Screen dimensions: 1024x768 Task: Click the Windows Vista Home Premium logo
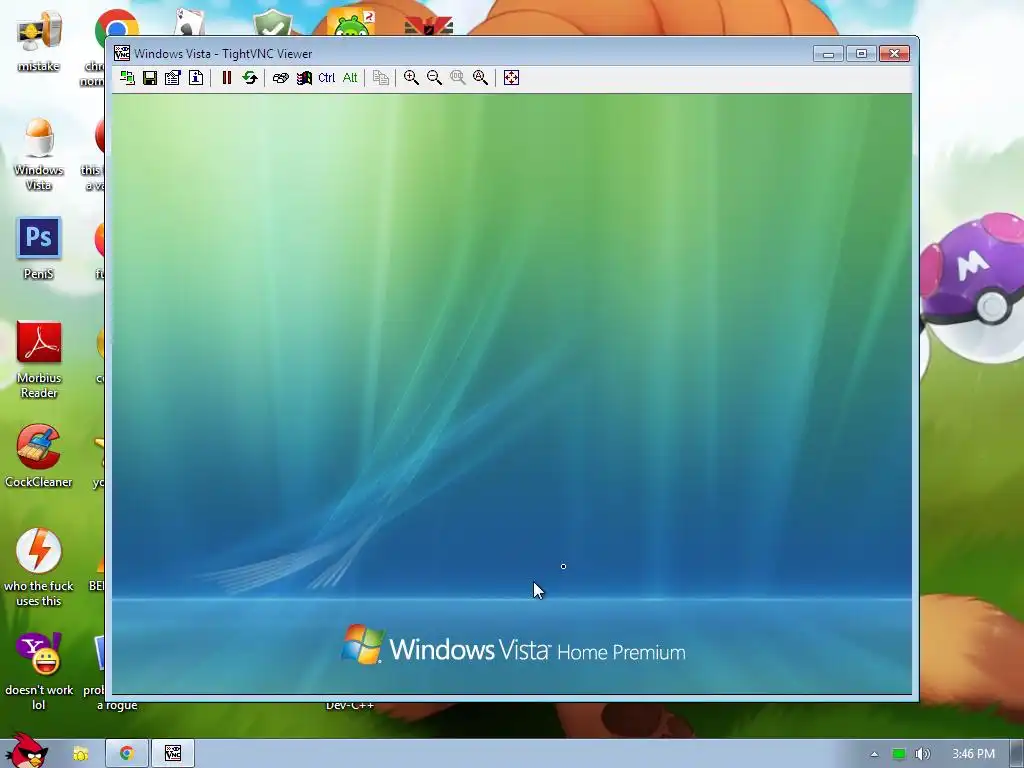(513, 645)
